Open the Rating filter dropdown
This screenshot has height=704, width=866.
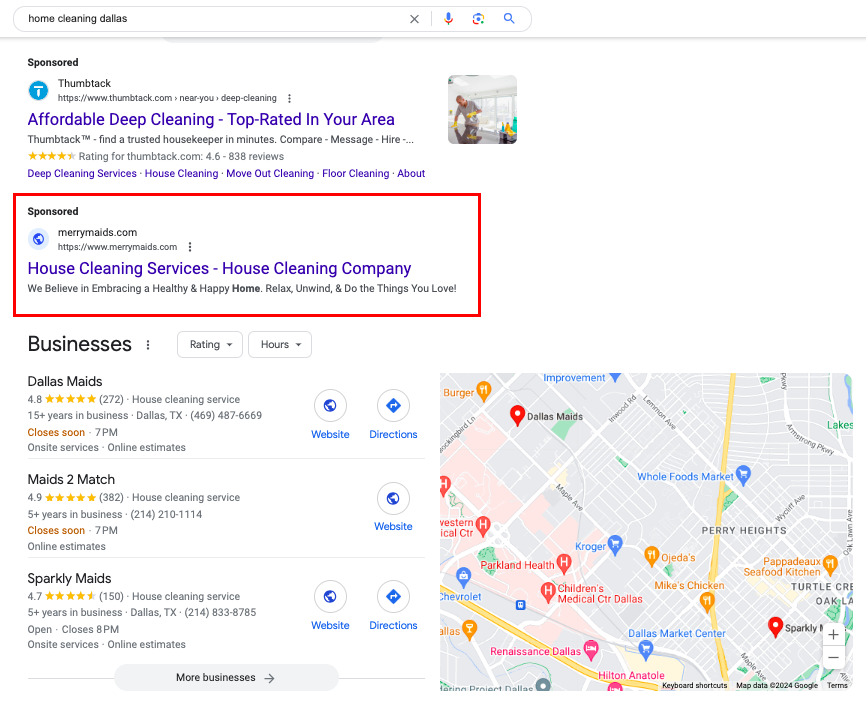click(210, 344)
